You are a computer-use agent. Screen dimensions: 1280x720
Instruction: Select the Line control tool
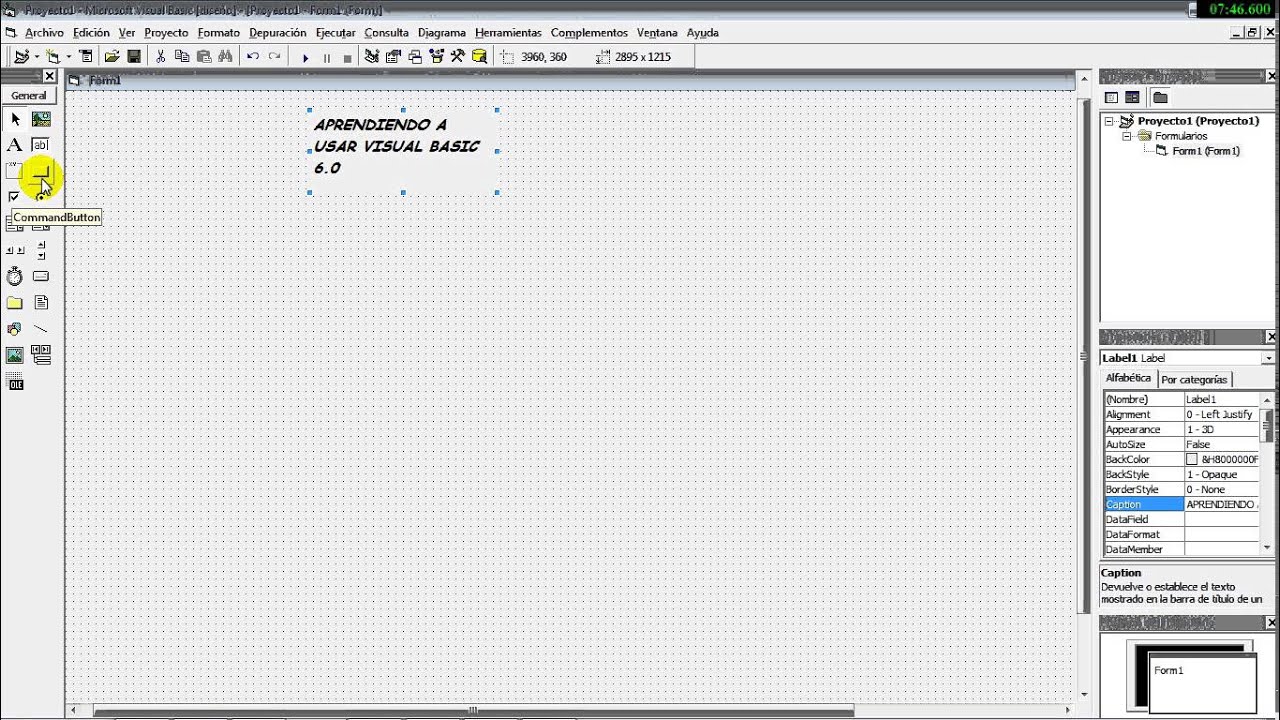(41, 328)
